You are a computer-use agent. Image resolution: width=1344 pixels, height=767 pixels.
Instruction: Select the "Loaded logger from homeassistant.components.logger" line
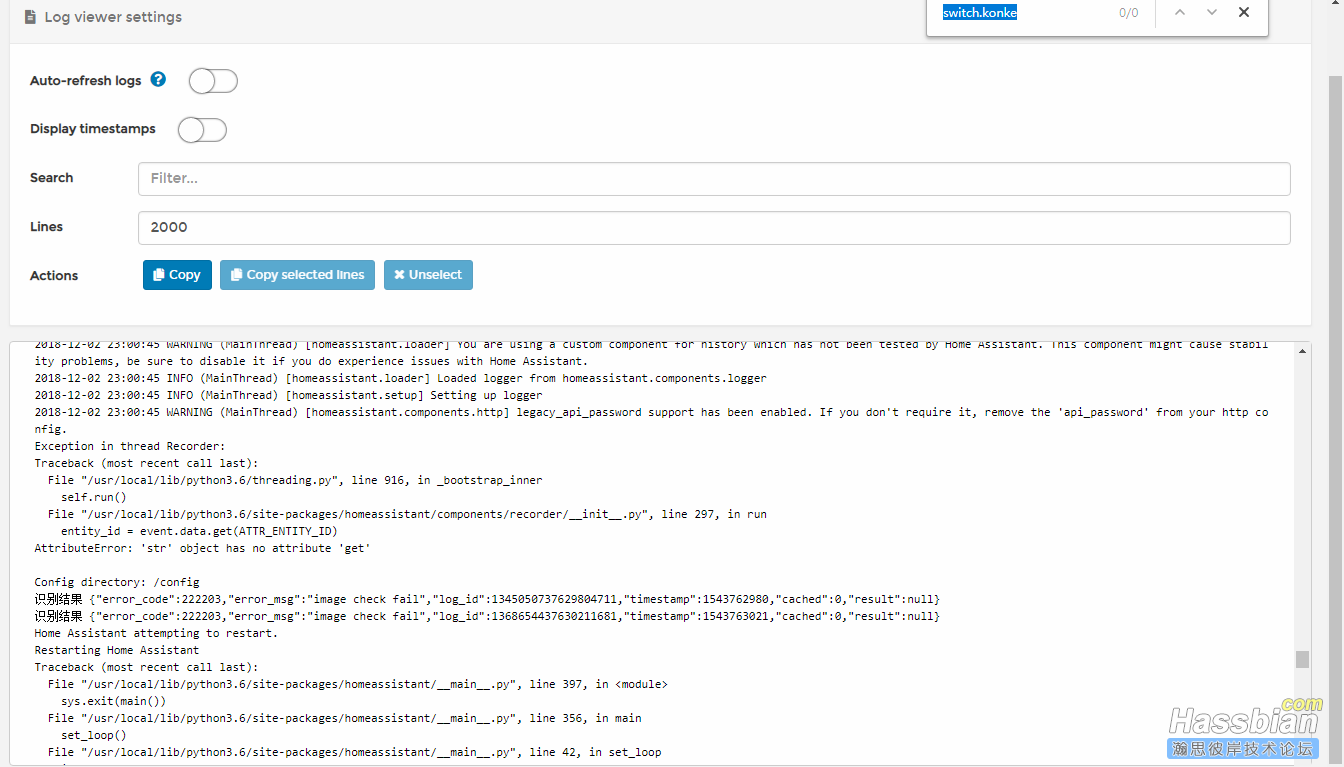click(x=400, y=378)
